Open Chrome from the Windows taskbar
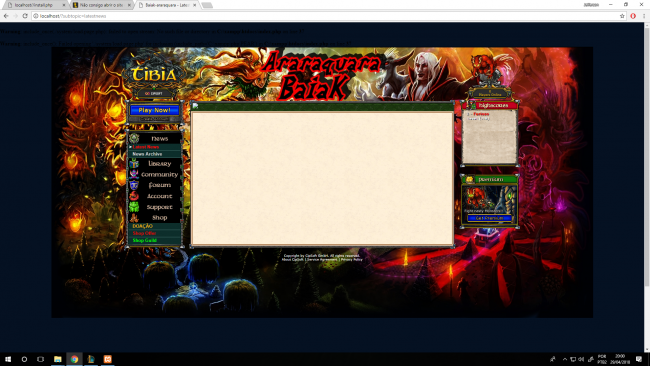 (x=74, y=359)
